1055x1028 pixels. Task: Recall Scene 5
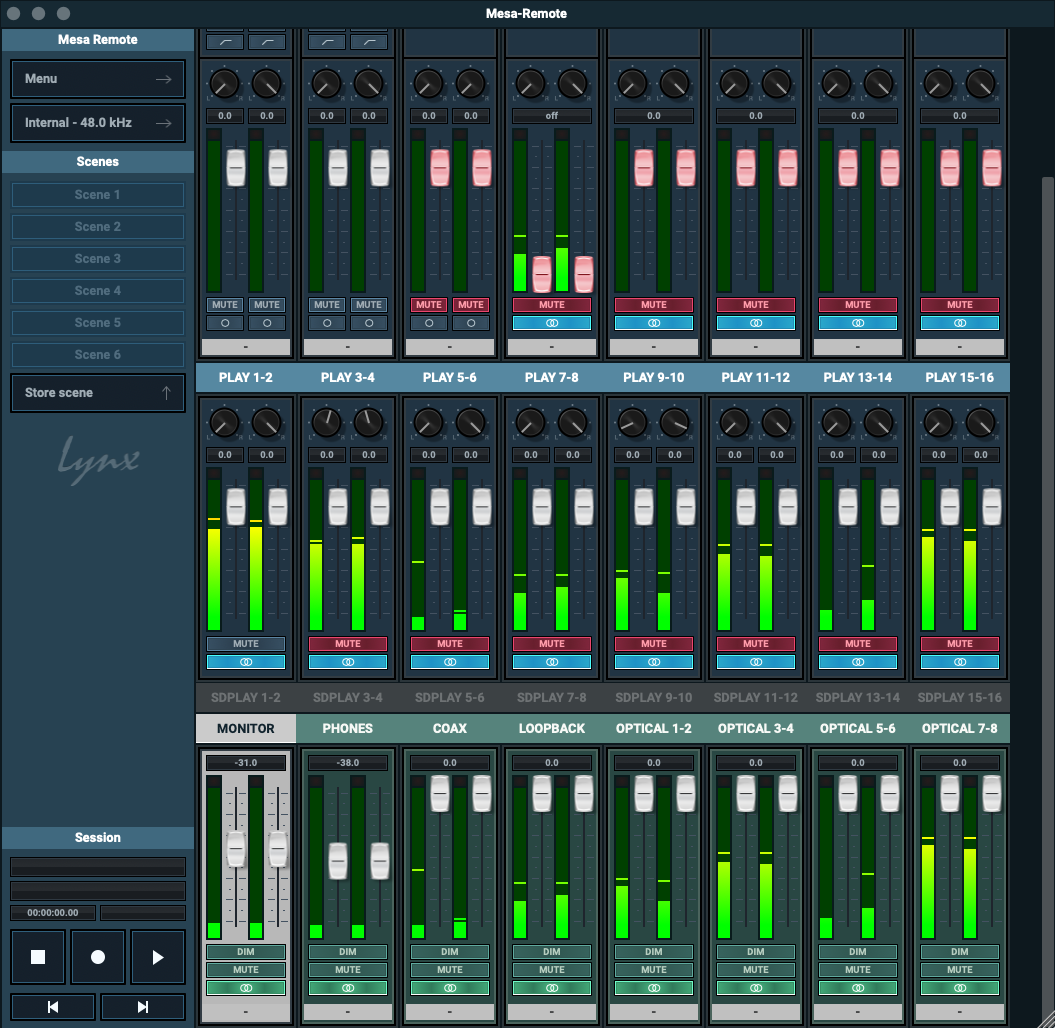click(98, 322)
